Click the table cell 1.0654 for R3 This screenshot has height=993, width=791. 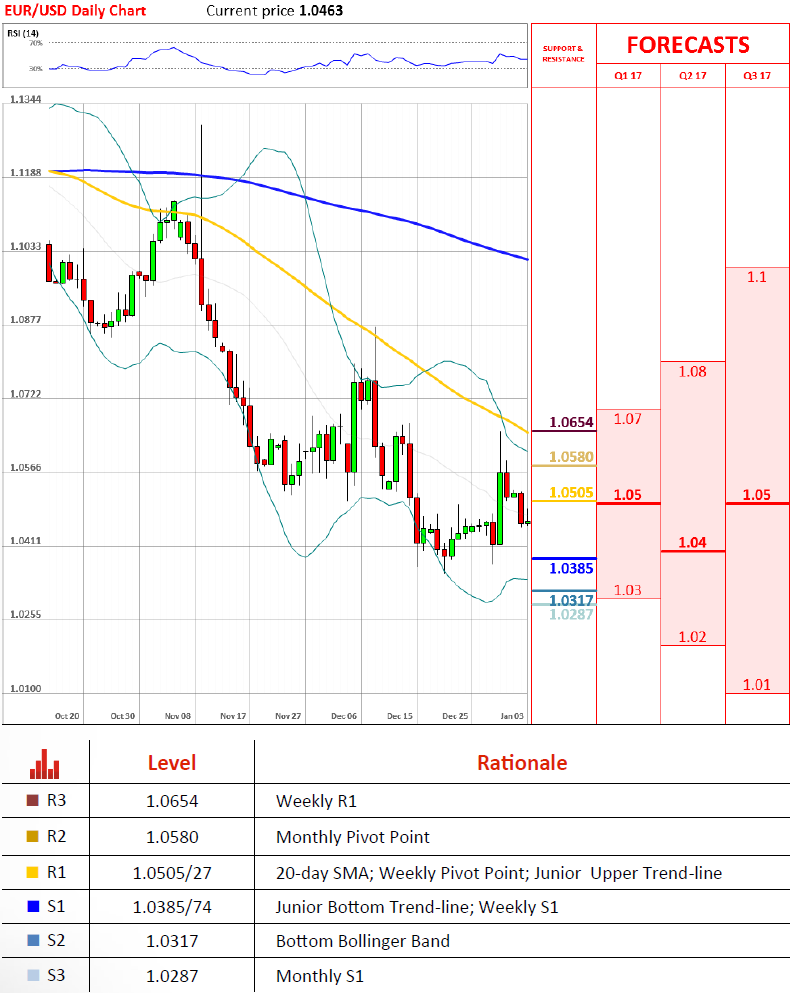tap(172, 801)
